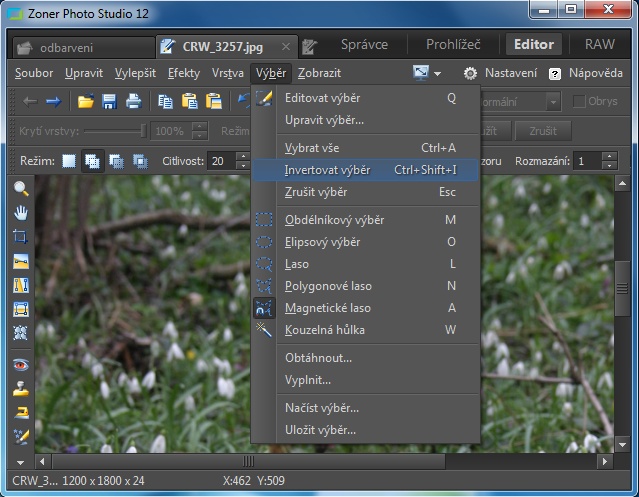The height and width of the screenshot is (497, 639).
Task: Click the Editor module button
Action: [x=534, y=44]
